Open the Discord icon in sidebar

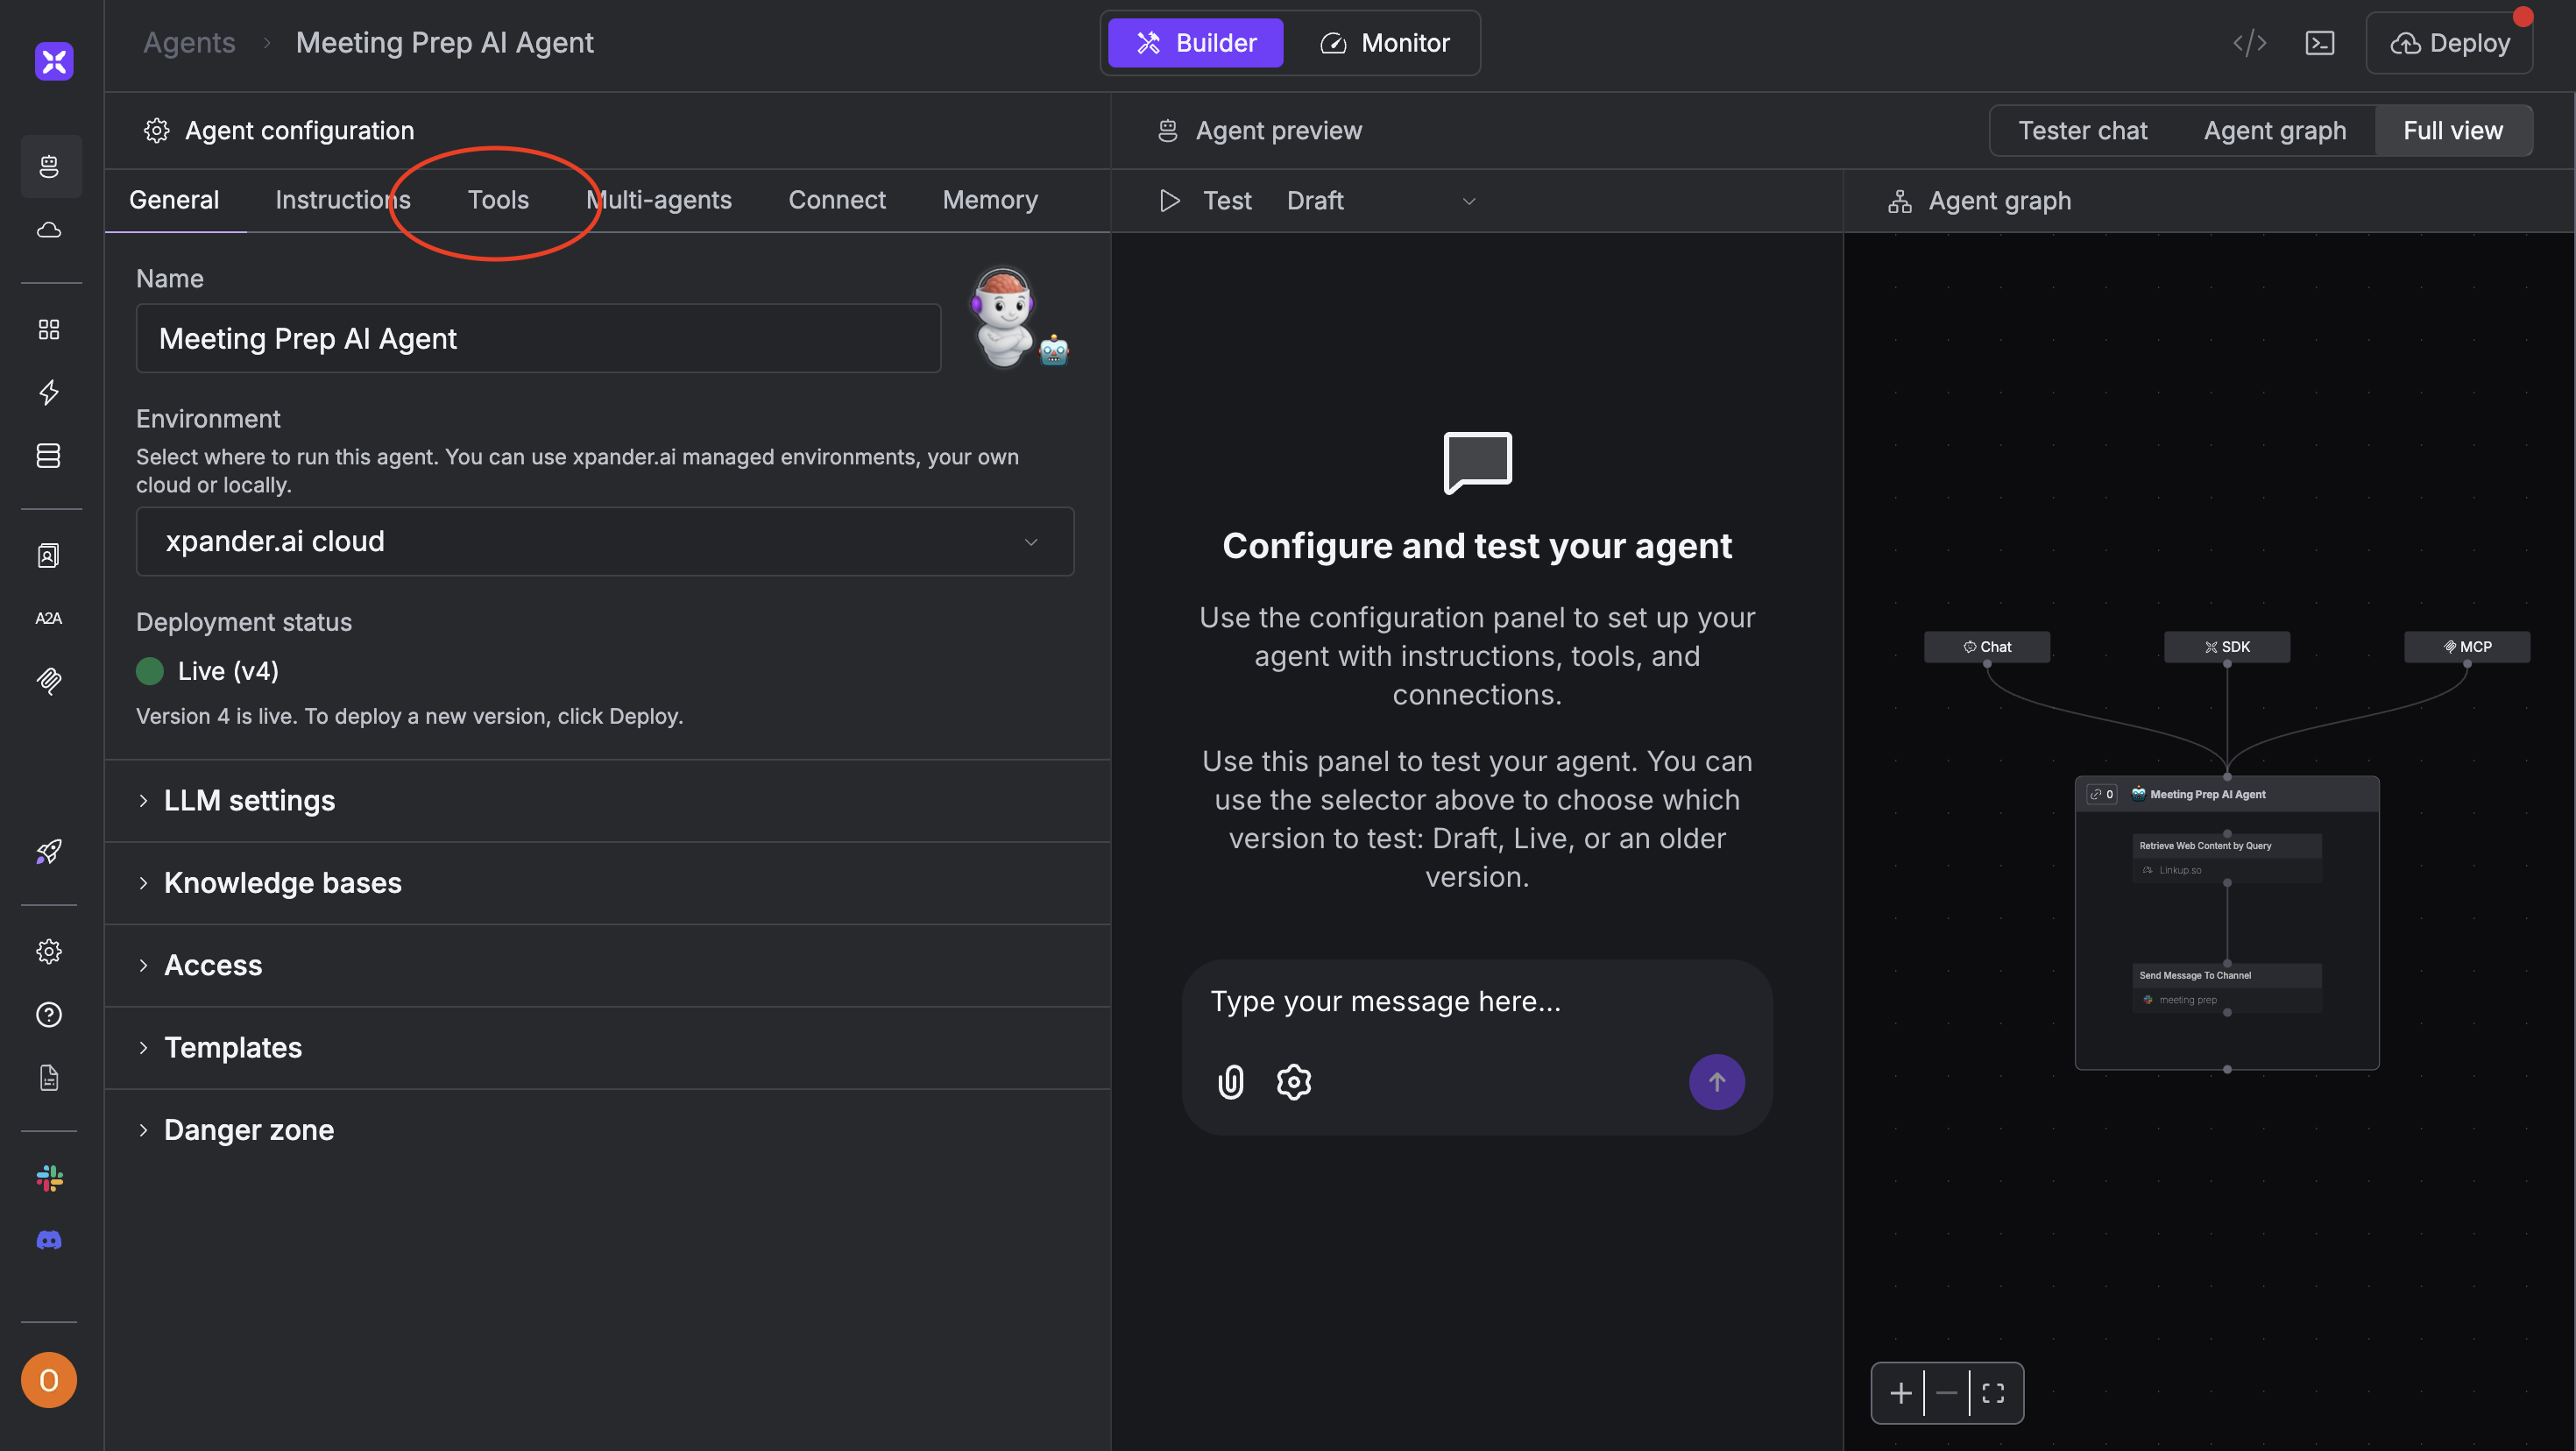(49, 1241)
